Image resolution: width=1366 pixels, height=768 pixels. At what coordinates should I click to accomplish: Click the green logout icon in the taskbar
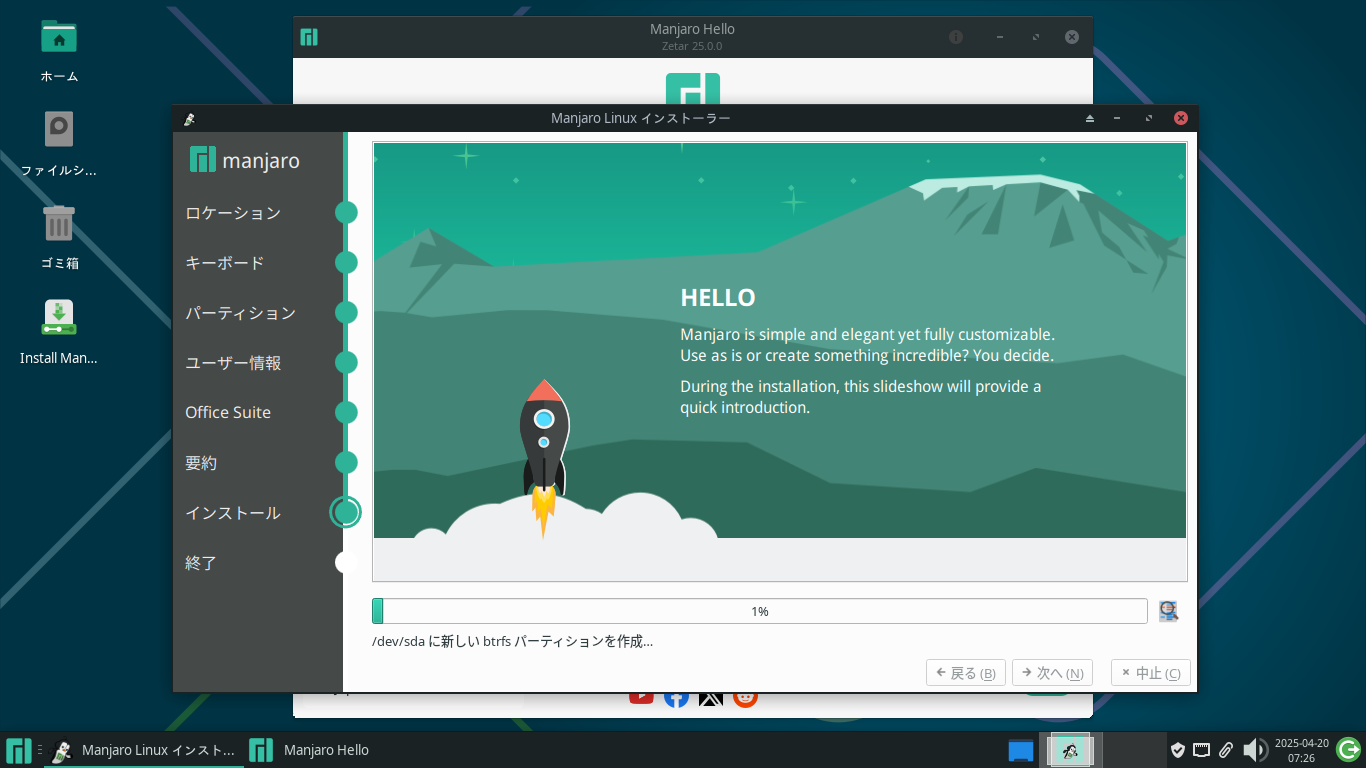(1349, 750)
